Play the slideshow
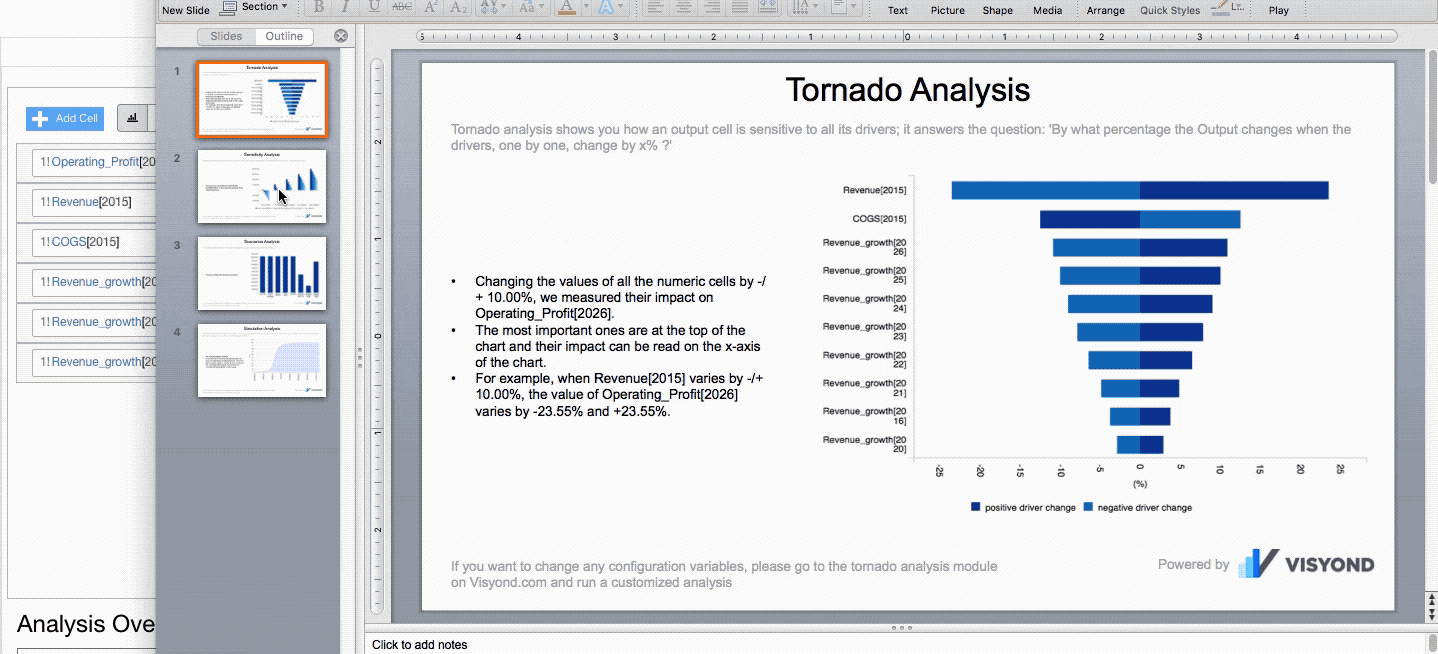The height and width of the screenshot is (654, 1438). [x=1278, y=10]
